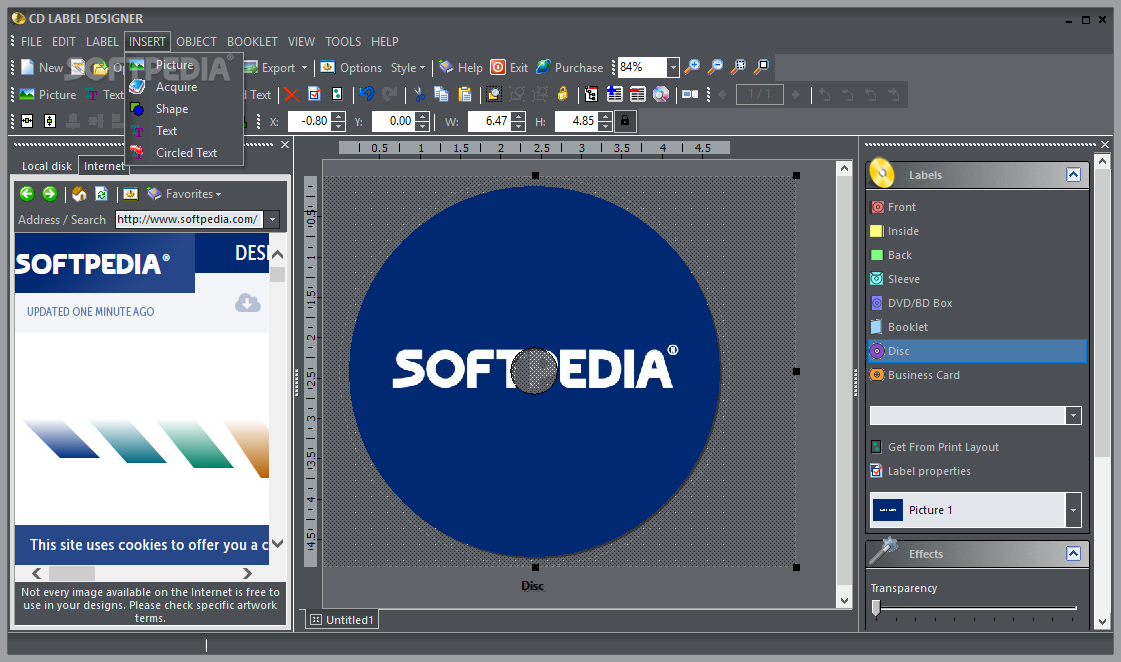Choose Circled Text from Insert menu
1121x662 pixels.
tap(184, 153)
